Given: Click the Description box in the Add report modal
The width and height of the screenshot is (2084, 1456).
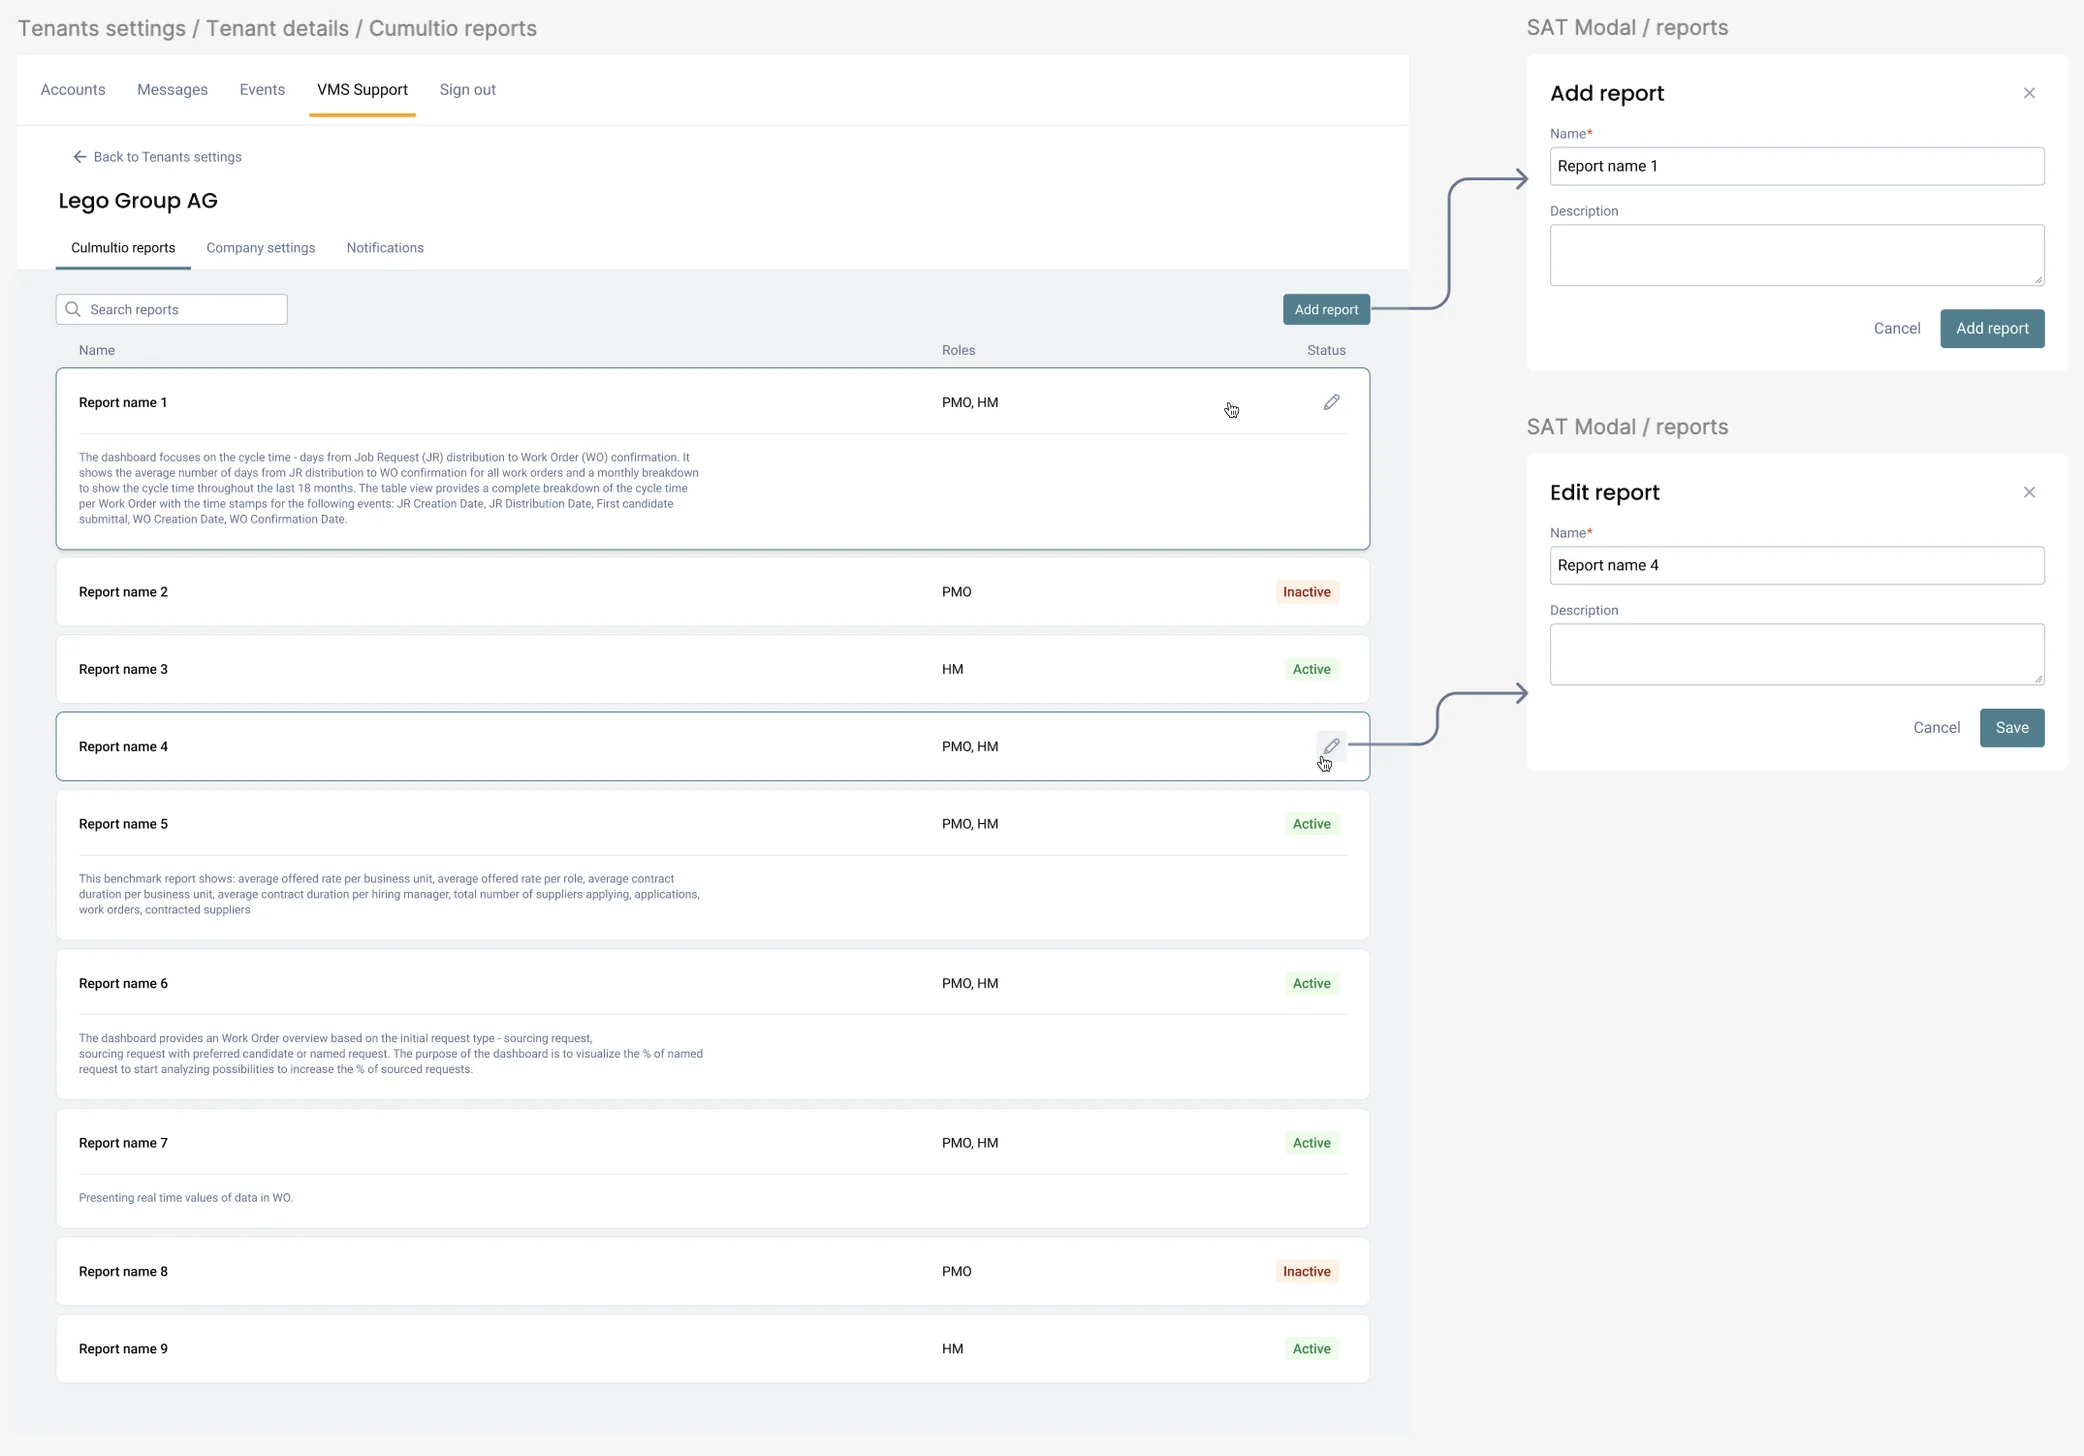Looking at the screenshot, I should click(1796, 255).
